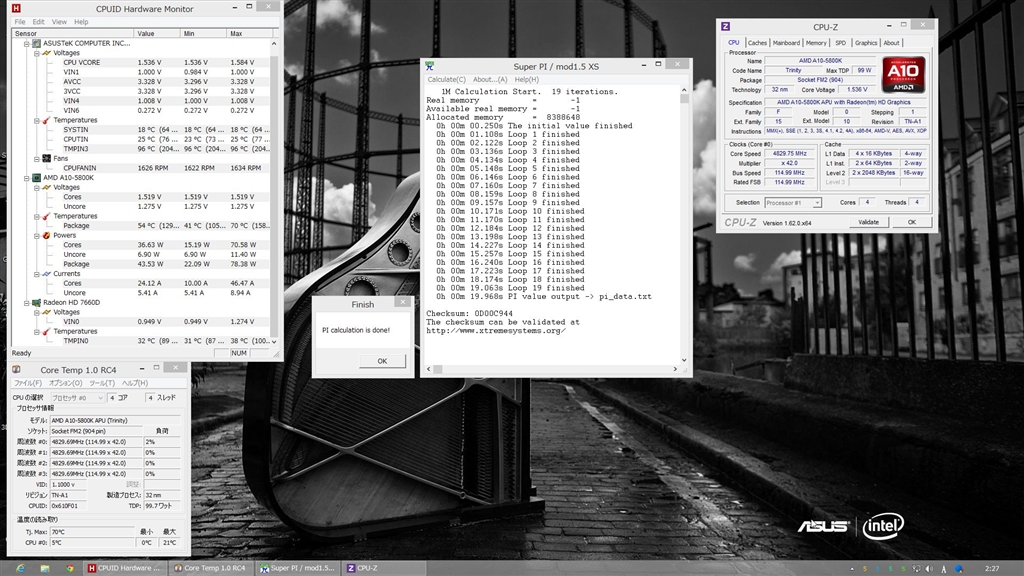
Task: Click Validate button in CPU-Z
Action: (868, 222)
